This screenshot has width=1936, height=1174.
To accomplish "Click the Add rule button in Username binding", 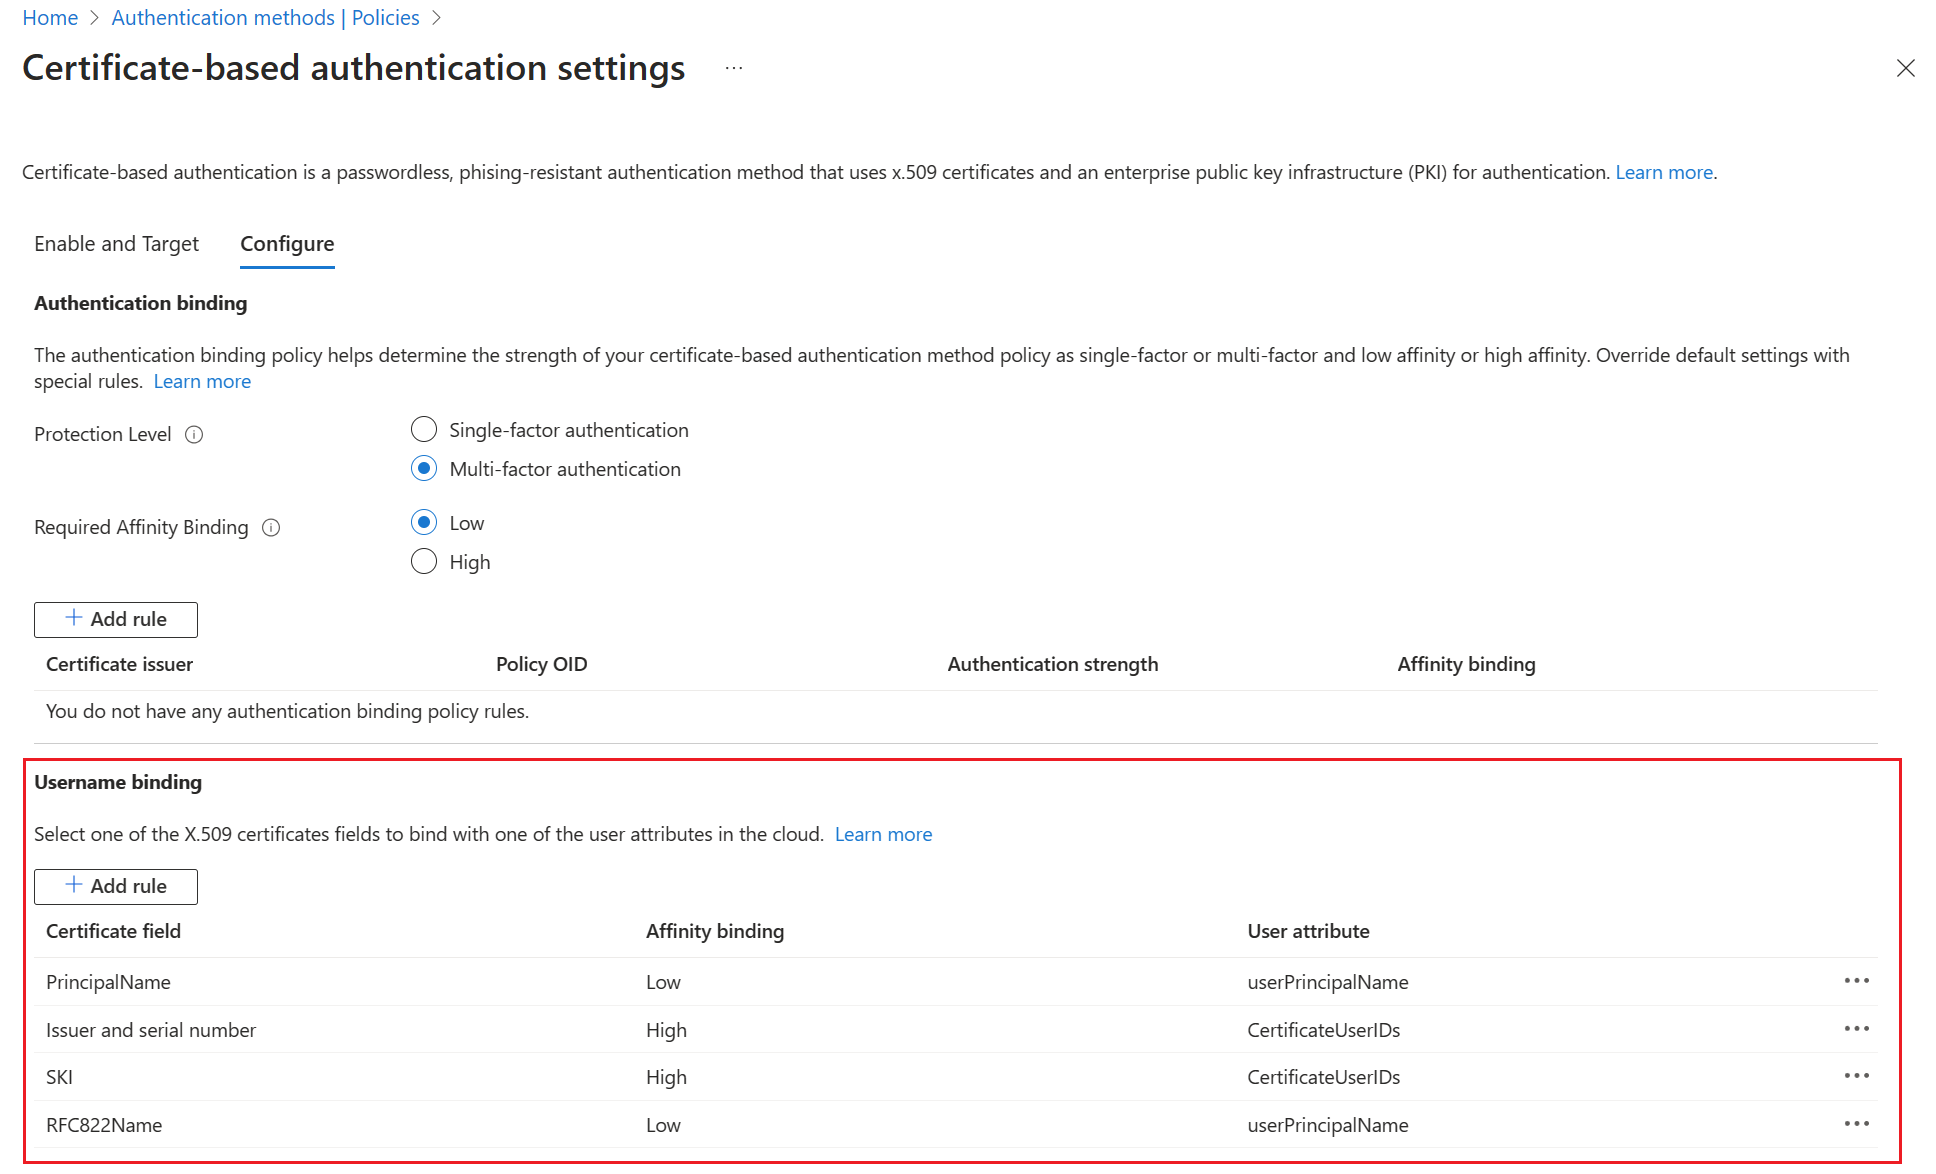I will 116,885.
